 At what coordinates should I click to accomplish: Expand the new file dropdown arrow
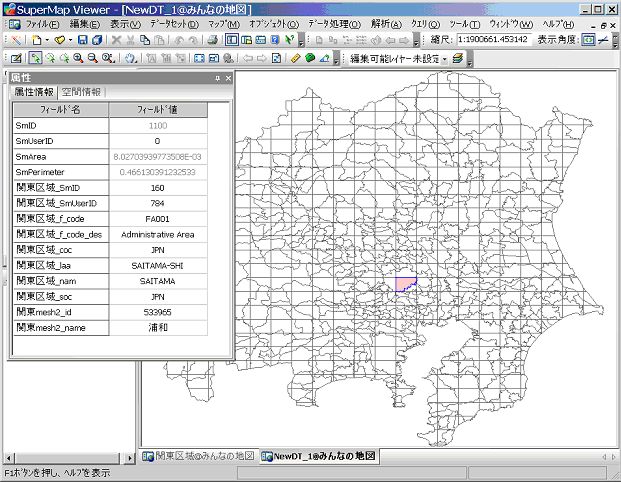pyautogui.click(x=46, y=40)
